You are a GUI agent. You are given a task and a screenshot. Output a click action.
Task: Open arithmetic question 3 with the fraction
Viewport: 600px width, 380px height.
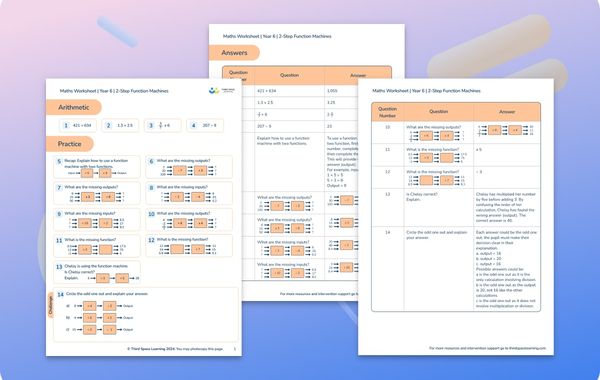point(163,126)
